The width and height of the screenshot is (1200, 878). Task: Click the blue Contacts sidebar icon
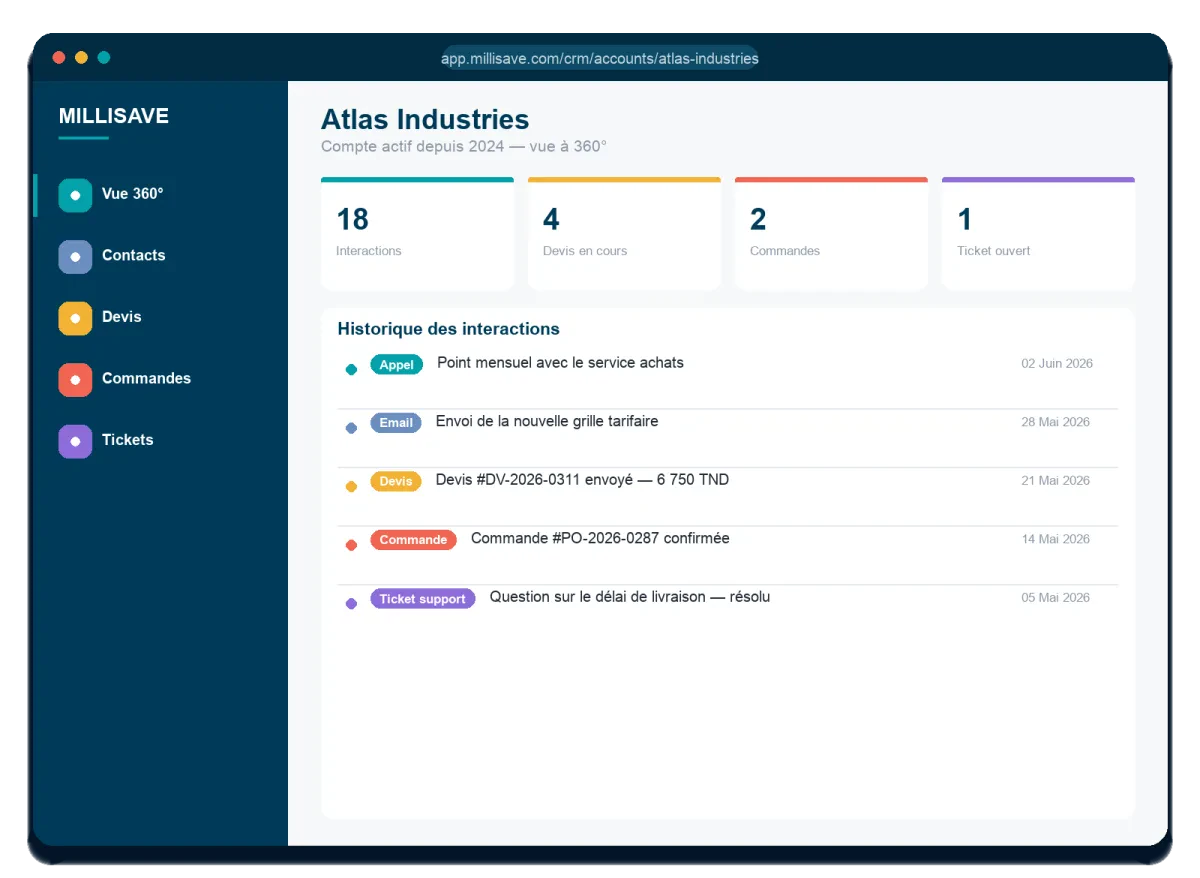pyautogui.click(x=75, y=257)
